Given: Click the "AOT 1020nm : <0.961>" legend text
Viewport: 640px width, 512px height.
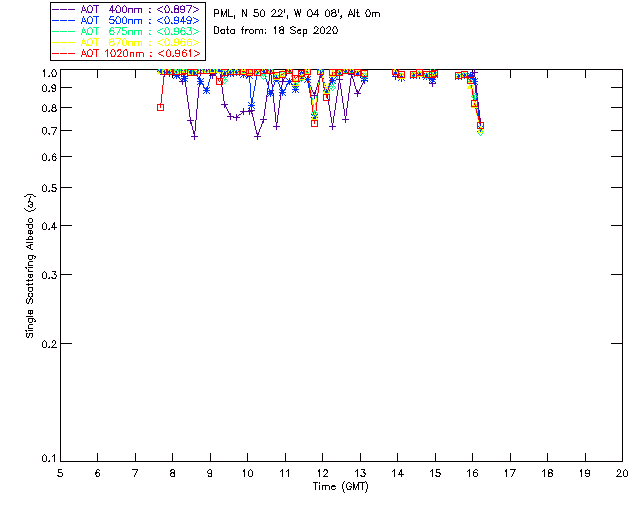Looking at the screenshot, I should [x=140, y=53].
